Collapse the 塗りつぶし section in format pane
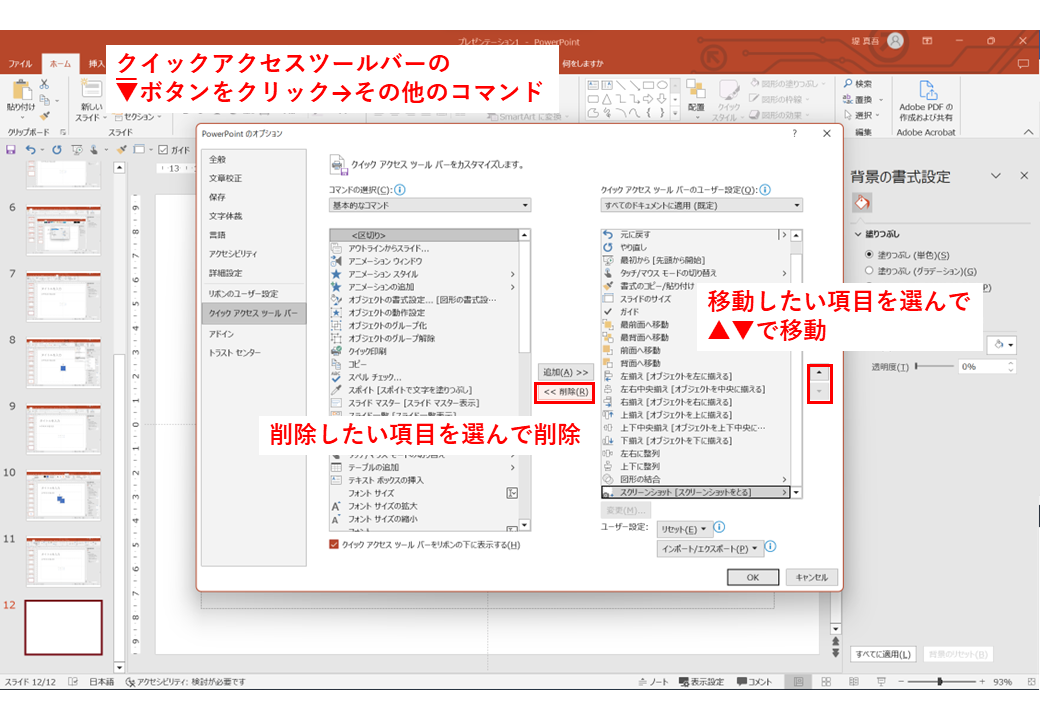 (x=858, y=234)
